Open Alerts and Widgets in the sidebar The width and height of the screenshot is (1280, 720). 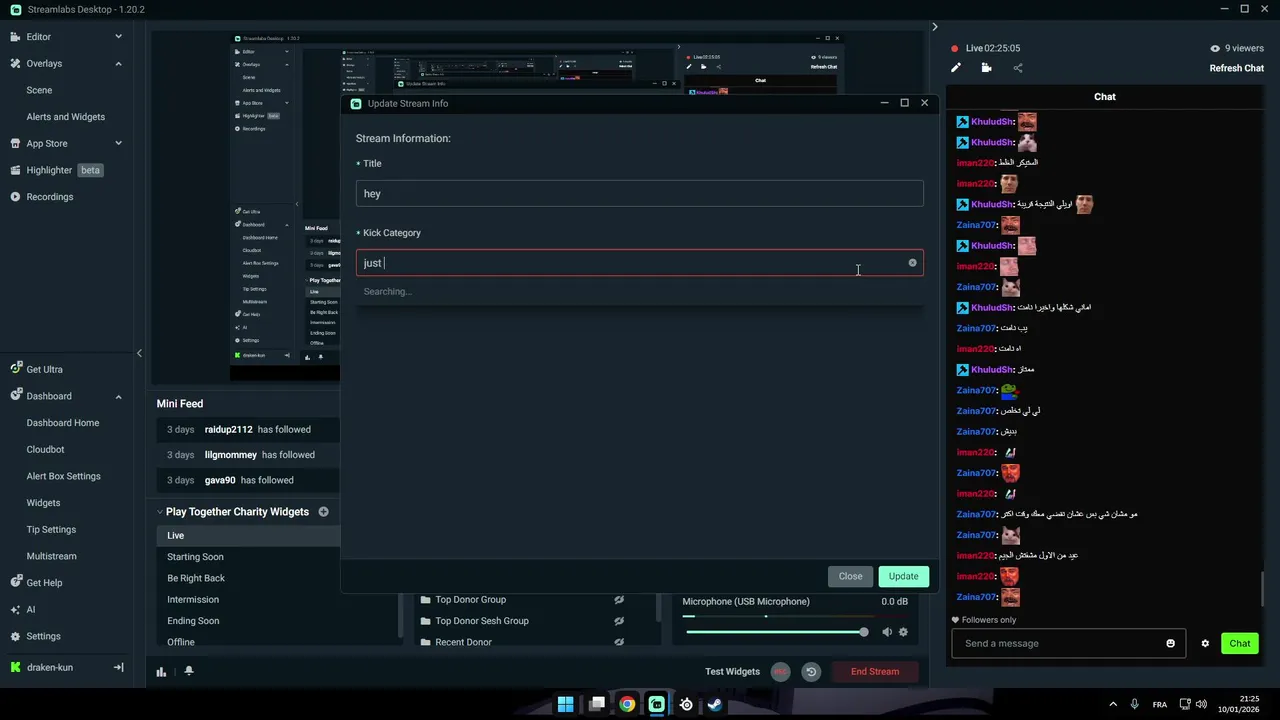tap(66, 117)
